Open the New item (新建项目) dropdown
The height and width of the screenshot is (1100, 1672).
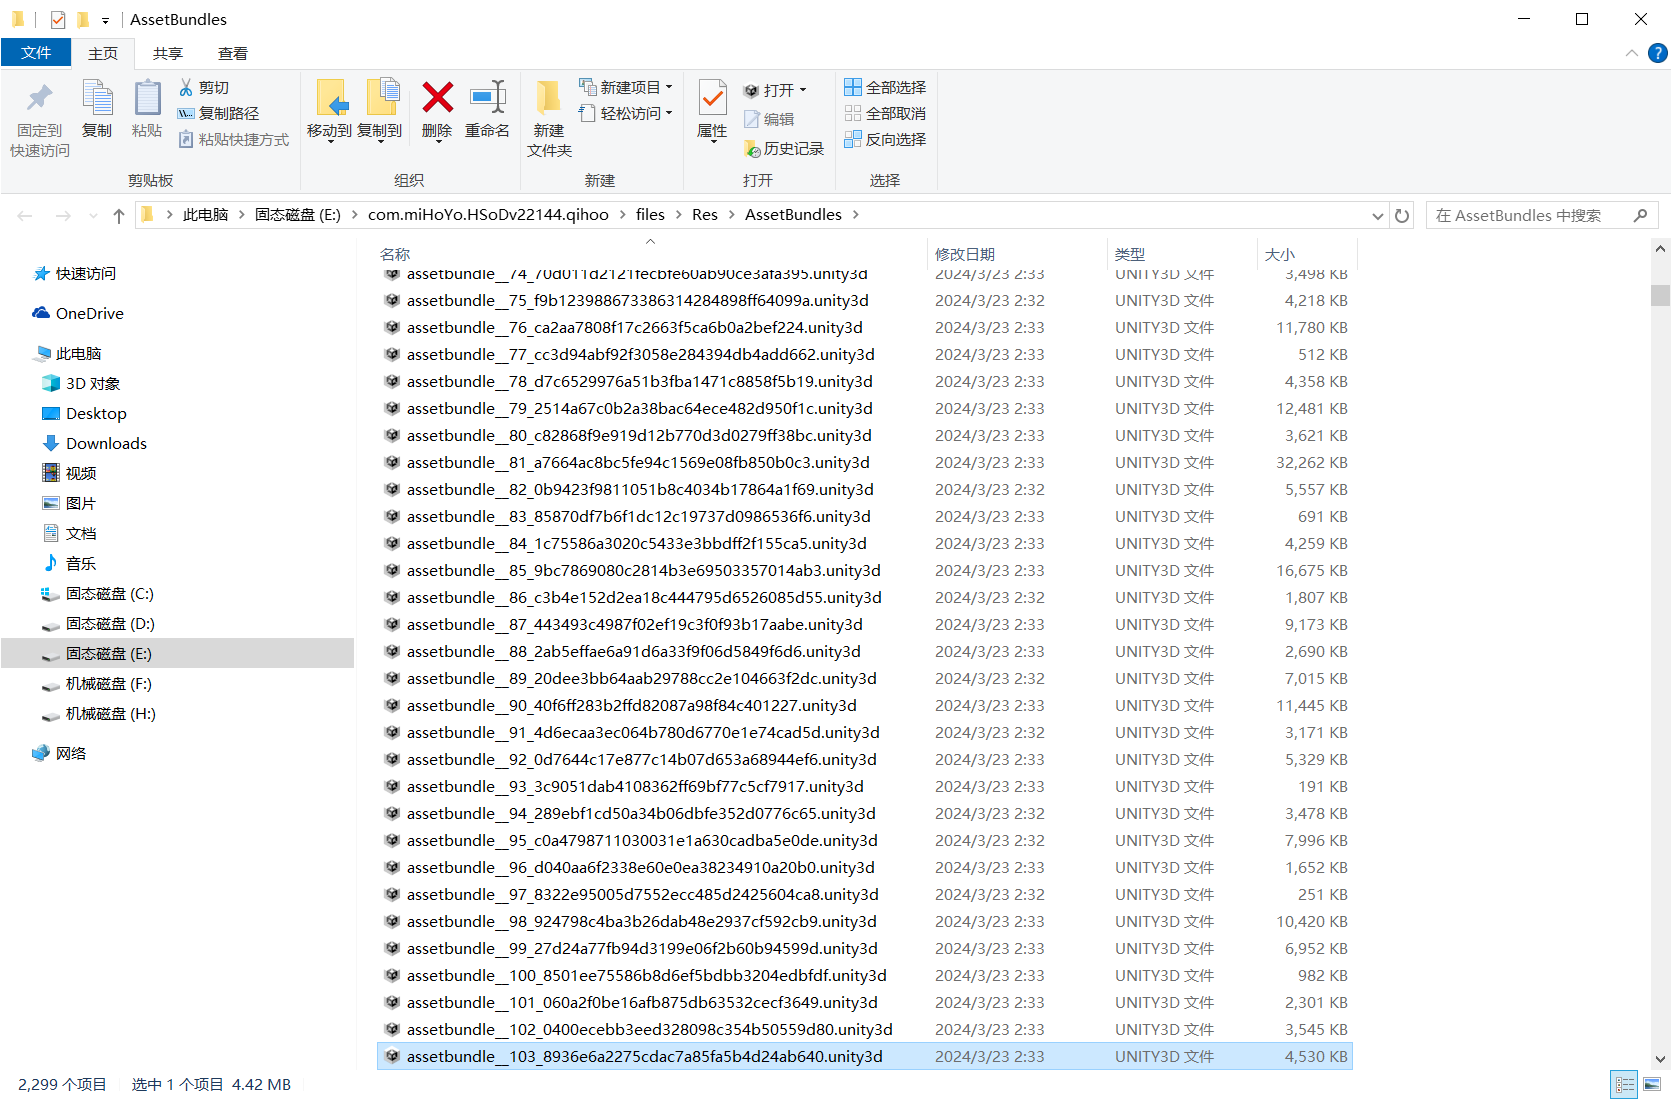click(x=626, y=88)
